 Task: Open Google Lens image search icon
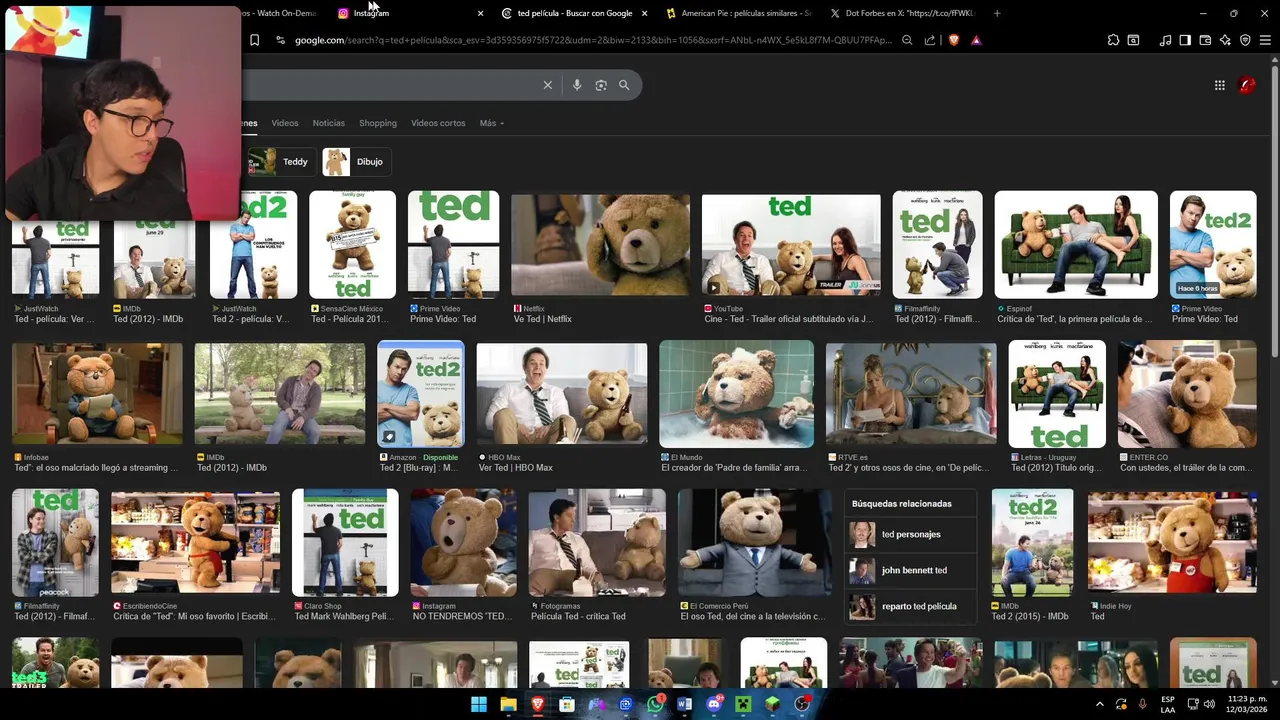pos(601,85)
